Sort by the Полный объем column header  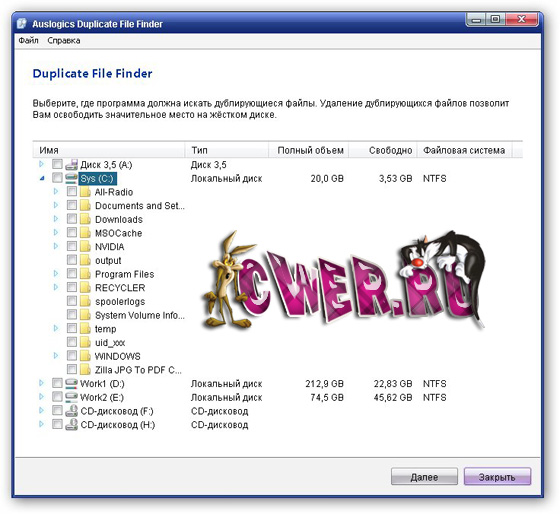(309, 150)
